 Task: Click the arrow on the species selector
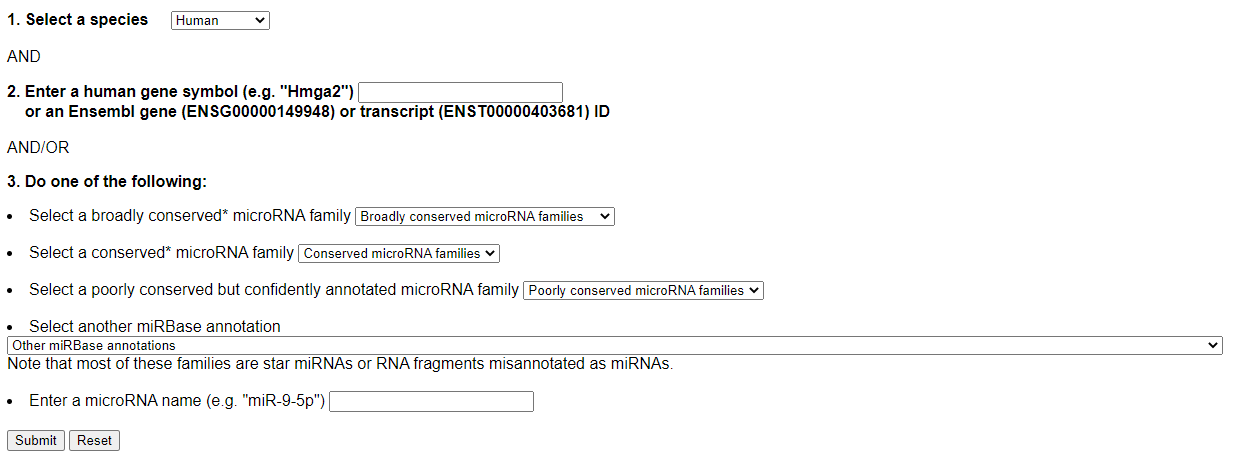click(x=260, y=20)
